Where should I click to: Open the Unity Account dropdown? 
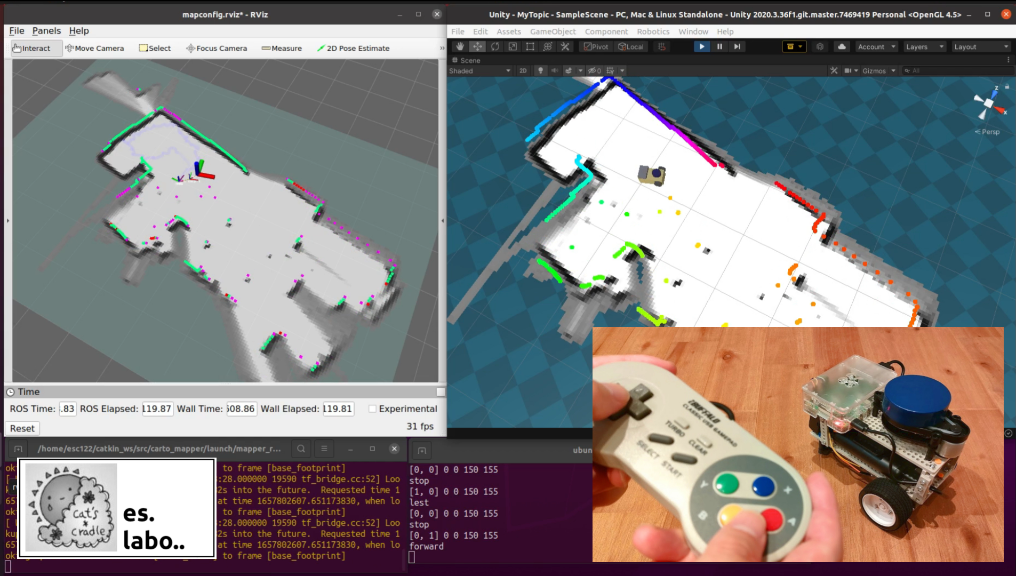pyautogui.click(x=876, y=46)
